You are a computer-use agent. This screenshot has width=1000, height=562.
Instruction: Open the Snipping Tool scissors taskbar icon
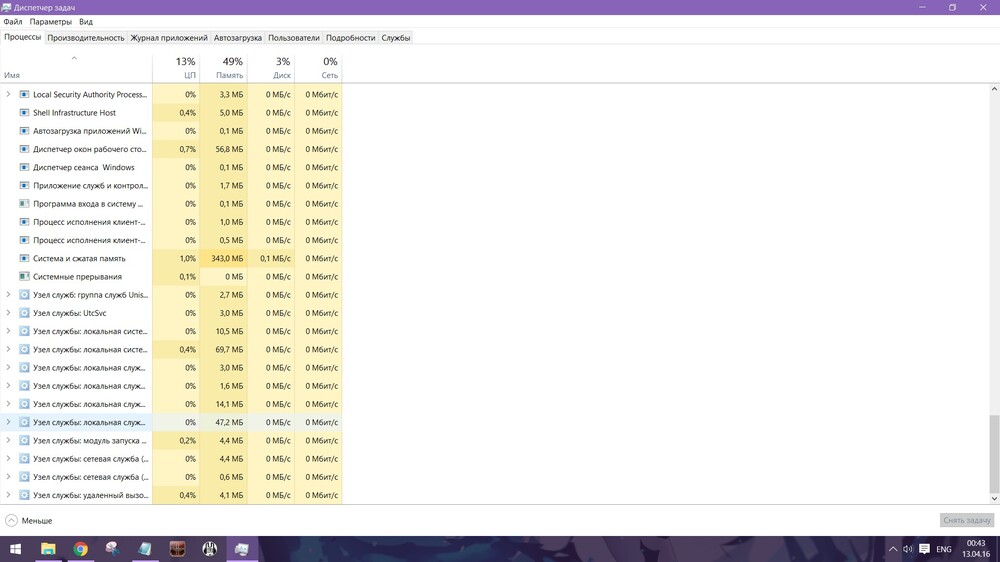tap(112, 549)
